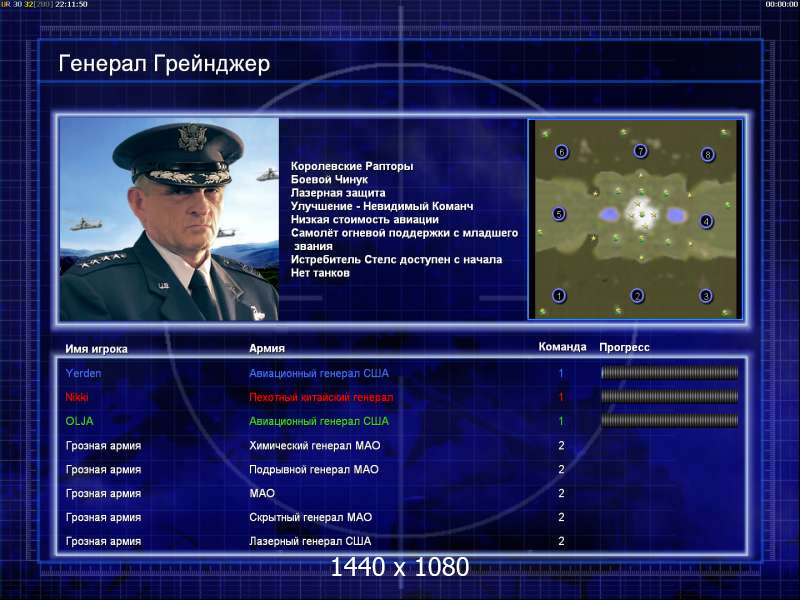Screen dimensions: 800x600
Task: Click Yerden's army 'Авиационный генерал США'
Action: [x=319, y=373]
